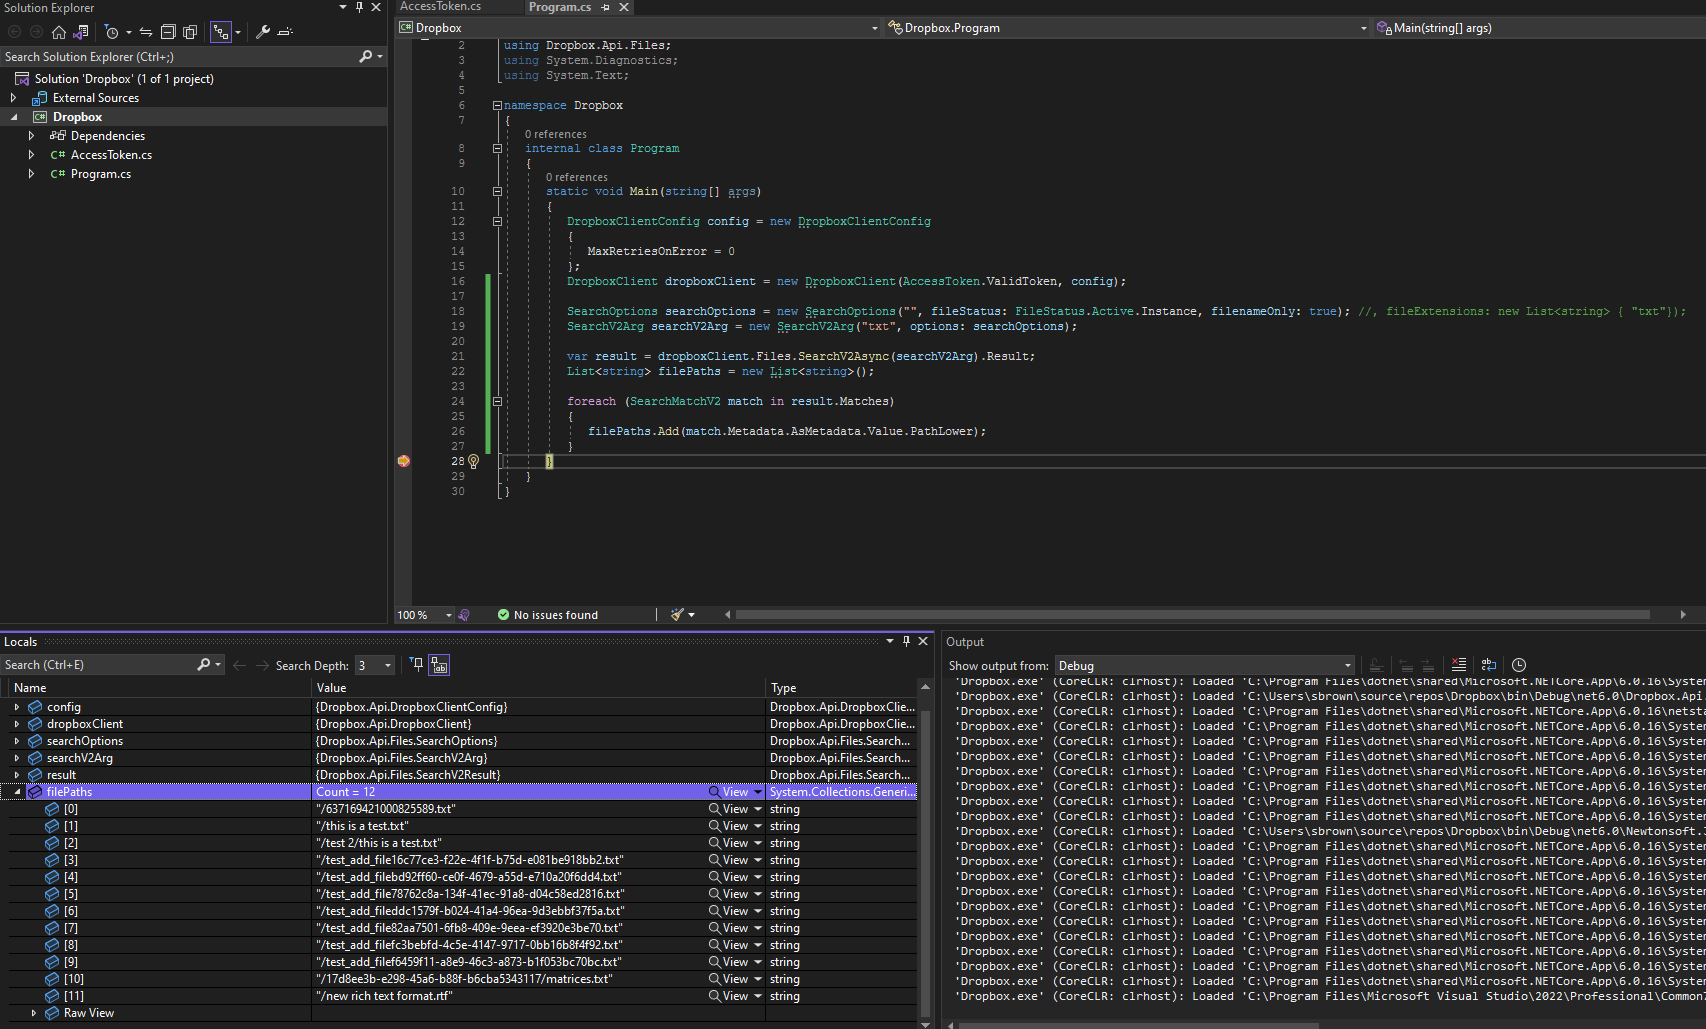Click the Name column header in Locals
Viewport: 1706px width, 1029px height.
(160, 688)
